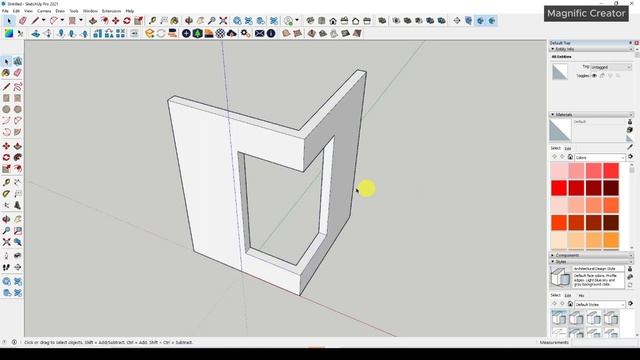The width and height of the screenshot is (640, 360).
Task: Select the Position Camera tool in left toolbar
Action: coord(6,256)
